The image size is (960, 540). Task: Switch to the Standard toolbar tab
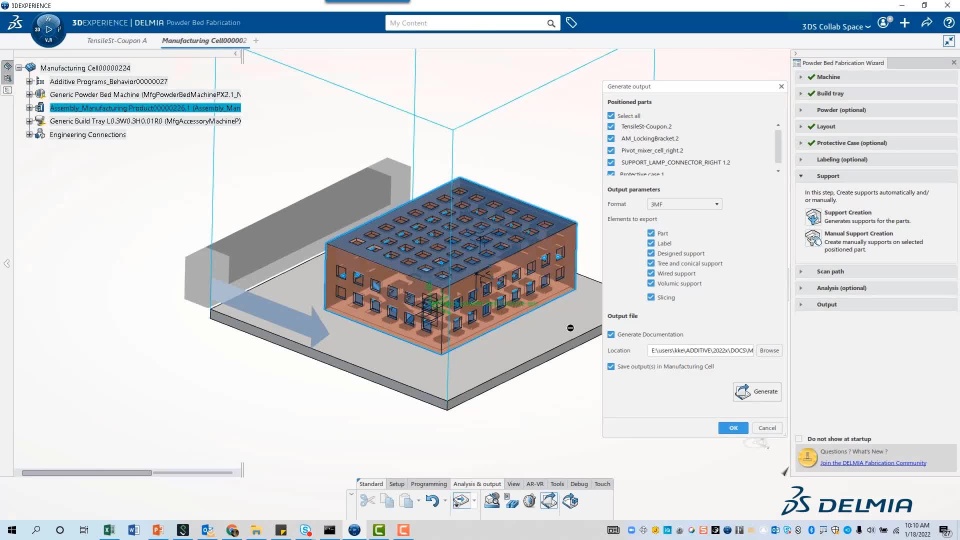[371, 484]
